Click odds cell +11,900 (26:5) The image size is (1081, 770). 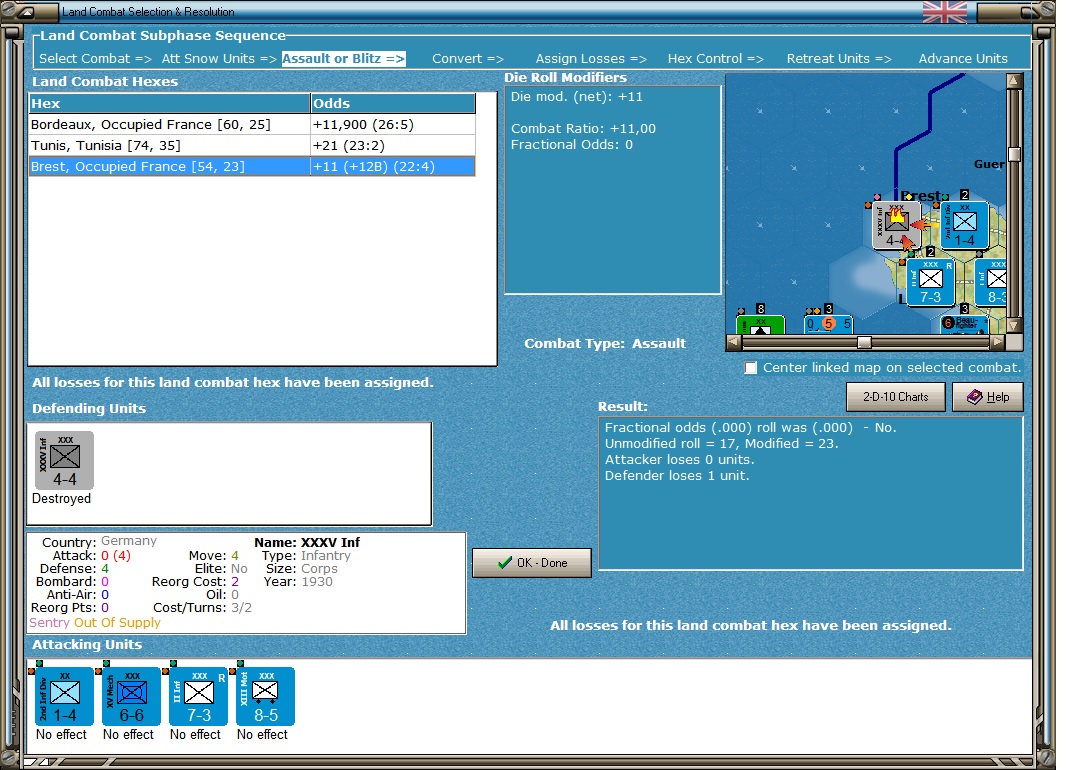click(x=393, y=124)
